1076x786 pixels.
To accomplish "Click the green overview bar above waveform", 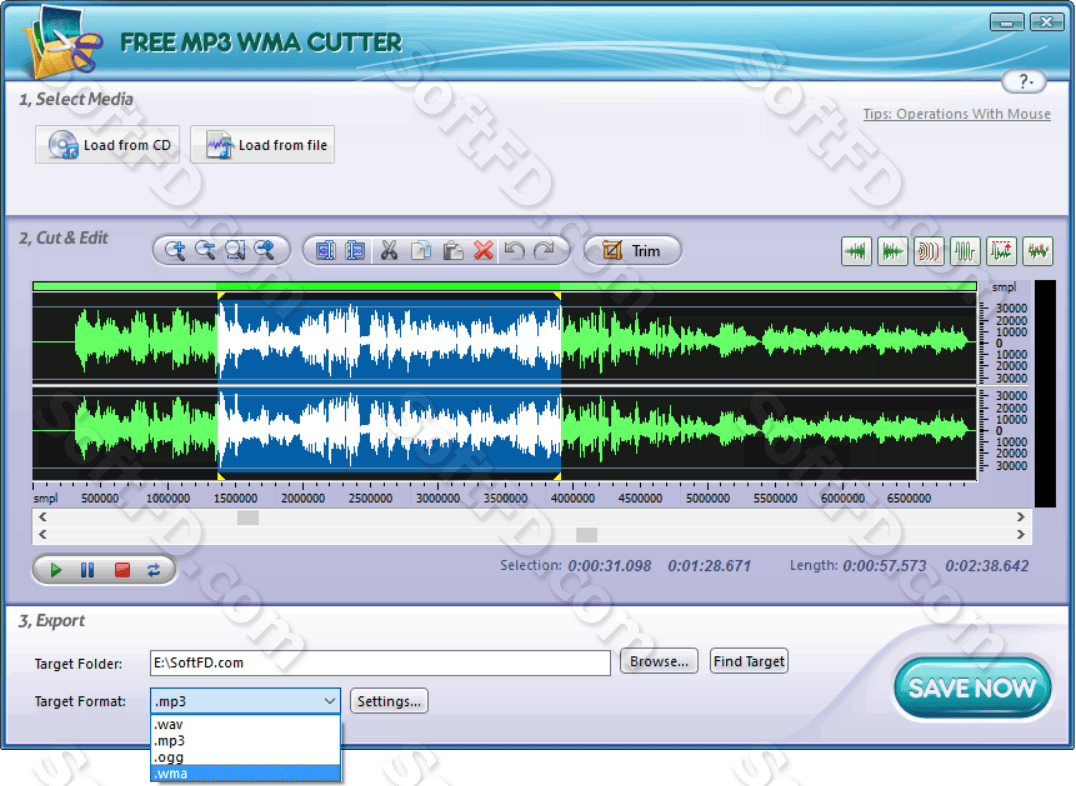I will click(x=504, y=286).
